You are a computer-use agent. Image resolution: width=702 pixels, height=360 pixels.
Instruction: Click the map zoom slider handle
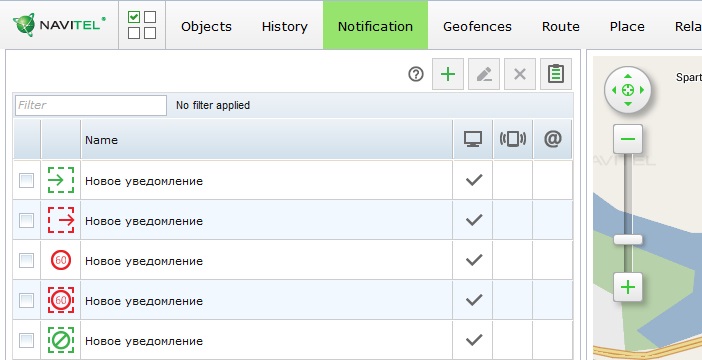(x=628, y=240)
